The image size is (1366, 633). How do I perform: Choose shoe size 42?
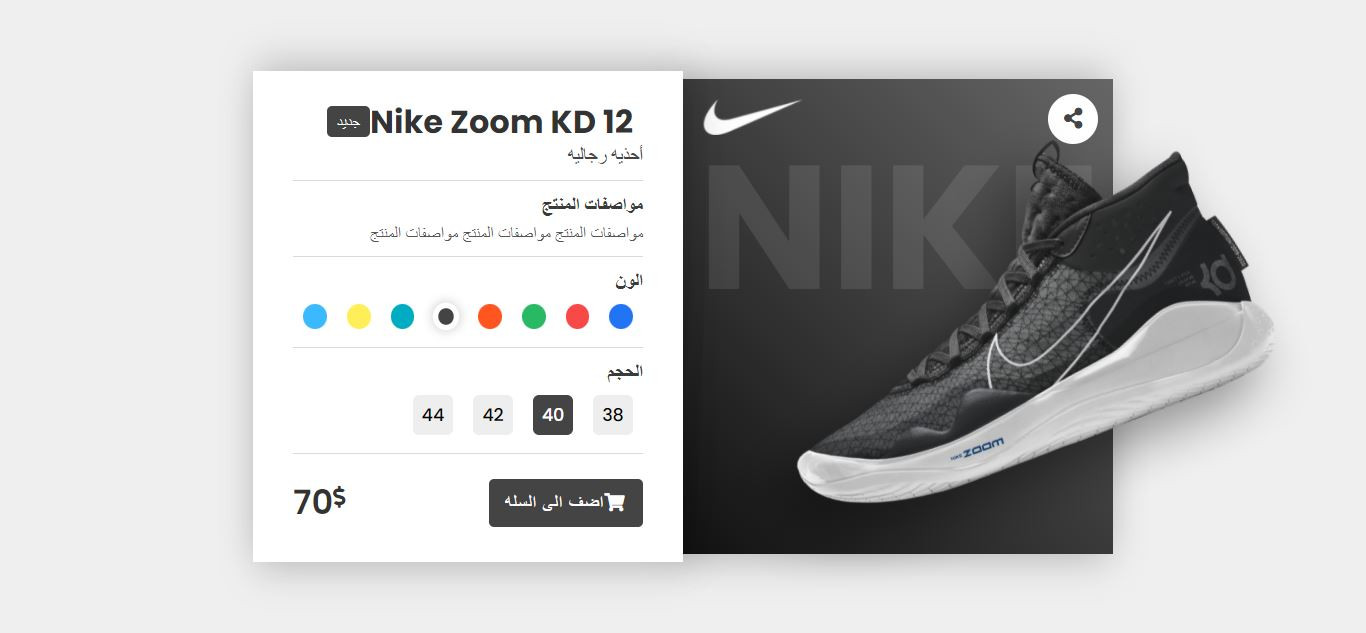pos(493,415)
